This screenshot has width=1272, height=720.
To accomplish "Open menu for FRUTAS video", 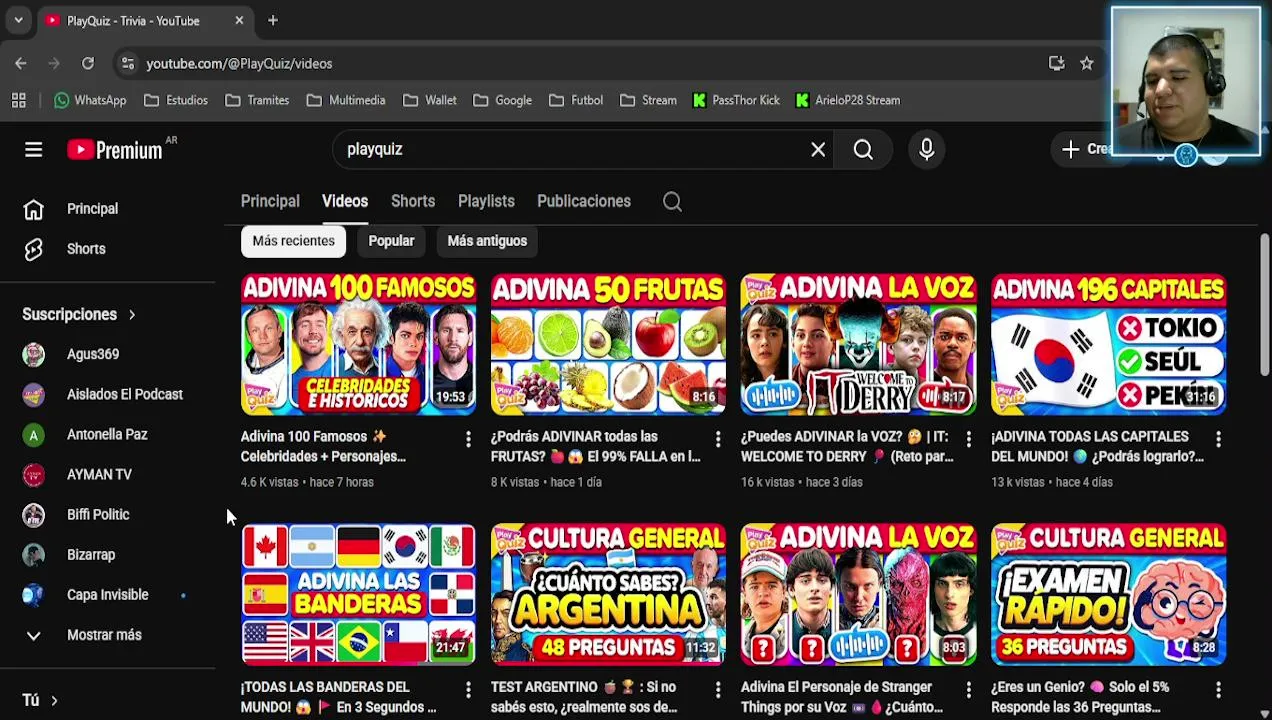I will [x=718, y=439].
